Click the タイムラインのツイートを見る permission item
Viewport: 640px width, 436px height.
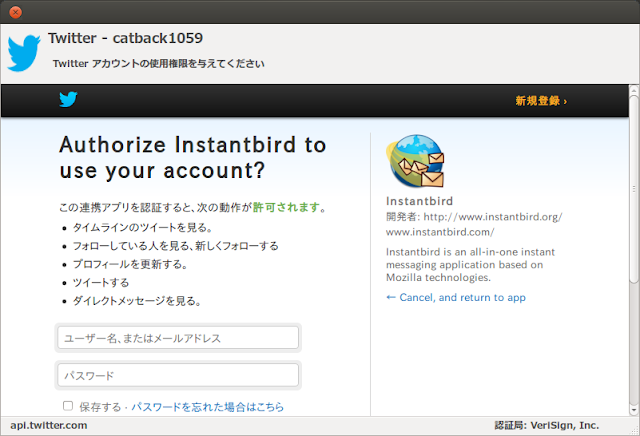(x=142, y=227)
